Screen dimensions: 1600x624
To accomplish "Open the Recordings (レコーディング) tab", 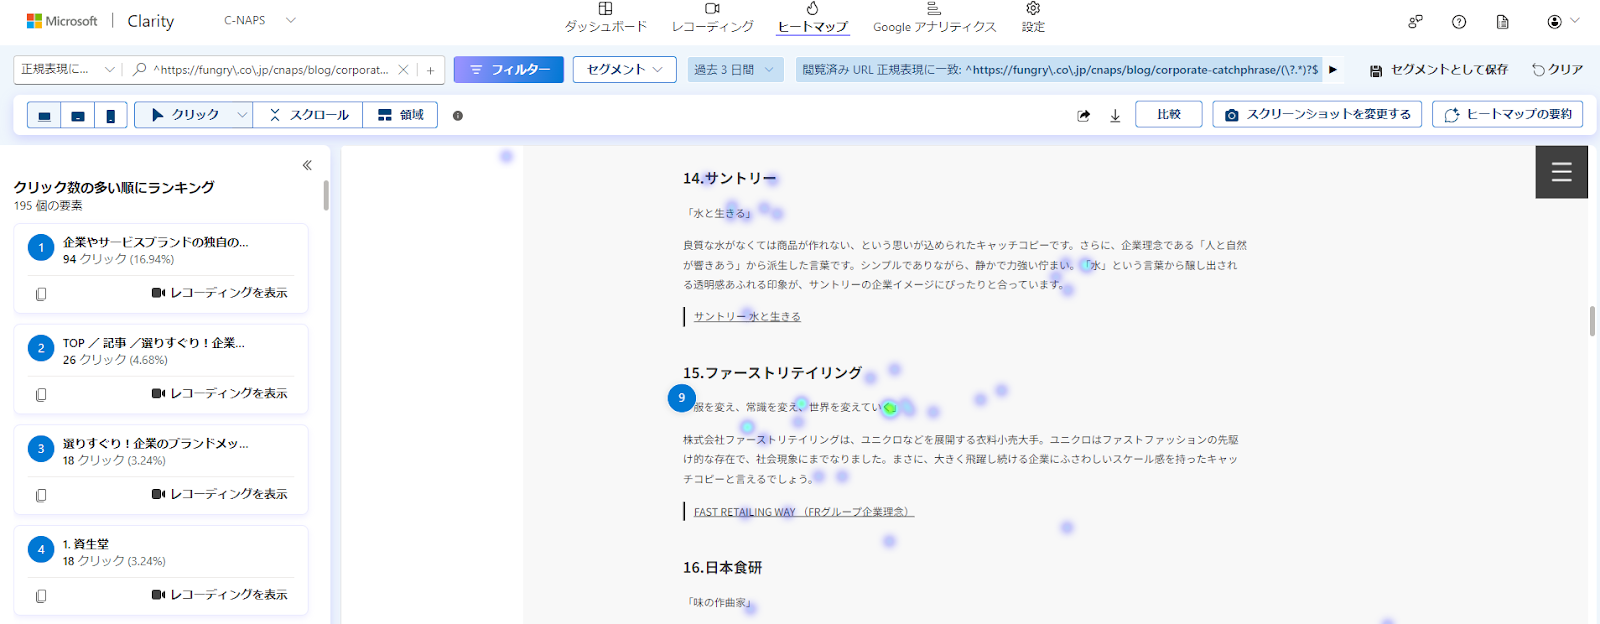I will click(x=712, y=19).
